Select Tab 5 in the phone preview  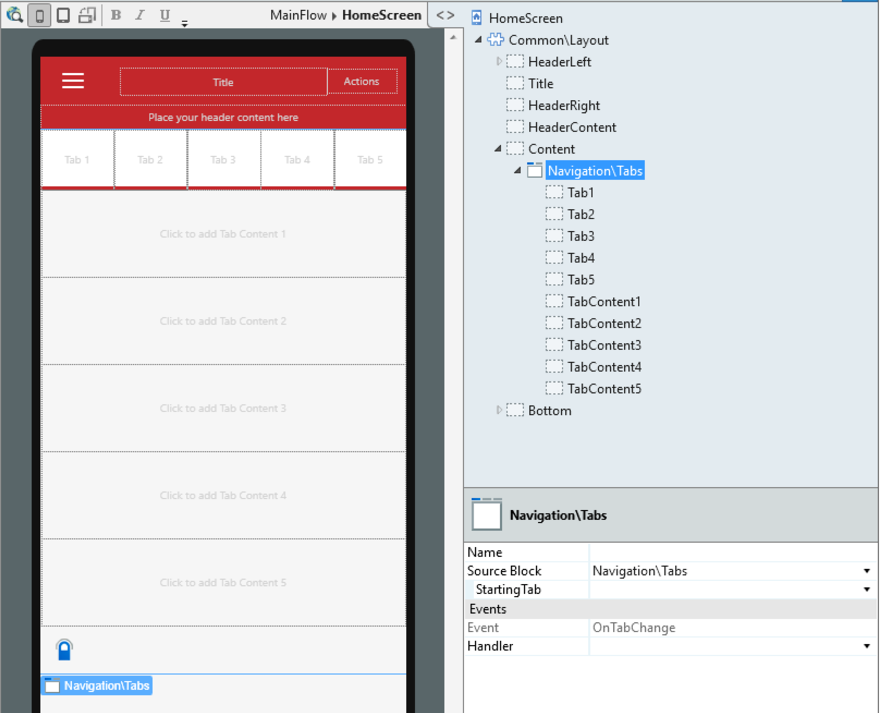(370, 159)
